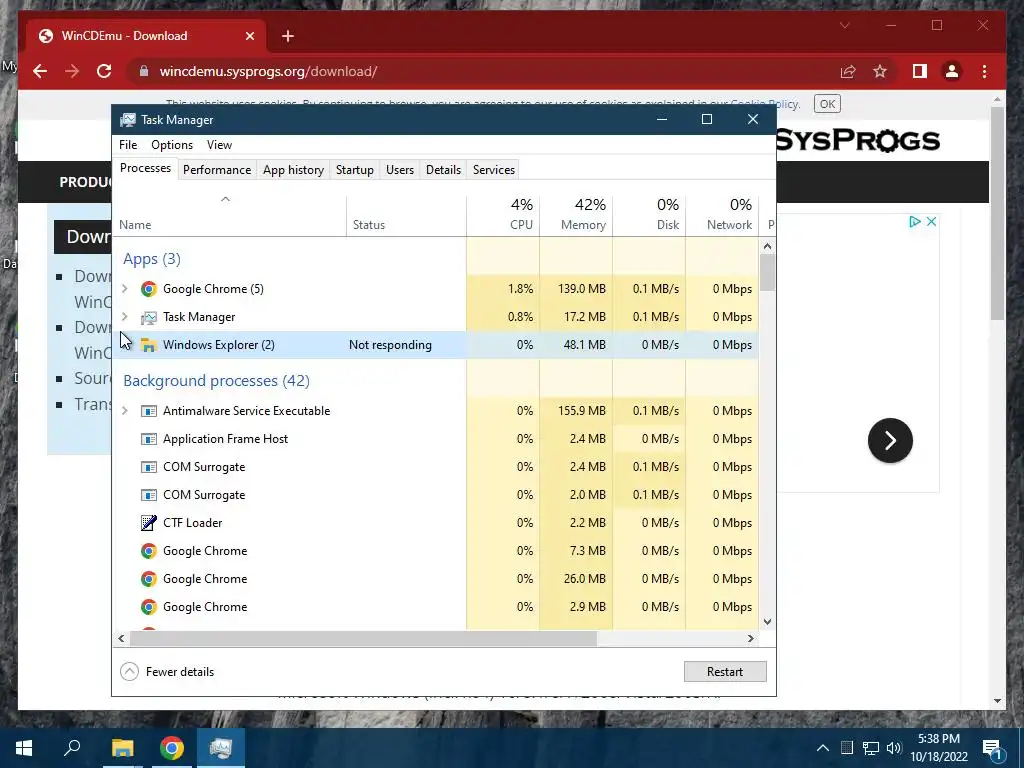This screenshot has height=768, width=1024.
Task: Open a new Chrome tab with plus icon
Action: [287, 36]
